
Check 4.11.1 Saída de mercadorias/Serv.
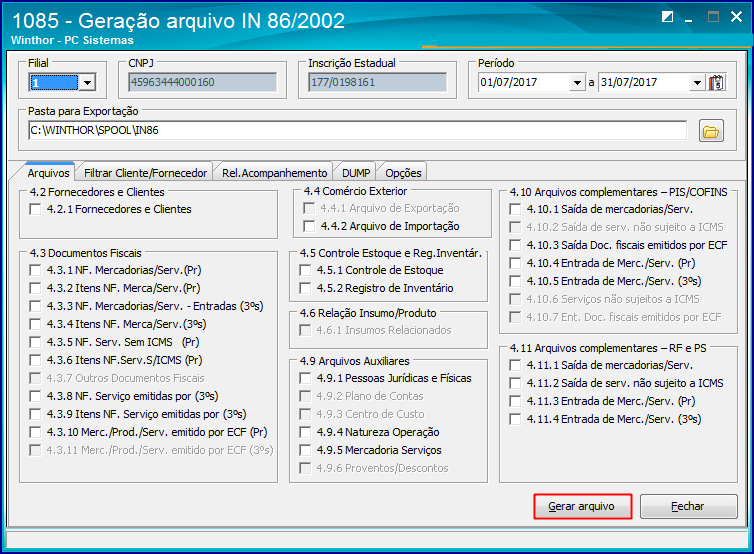click(515, 365)
